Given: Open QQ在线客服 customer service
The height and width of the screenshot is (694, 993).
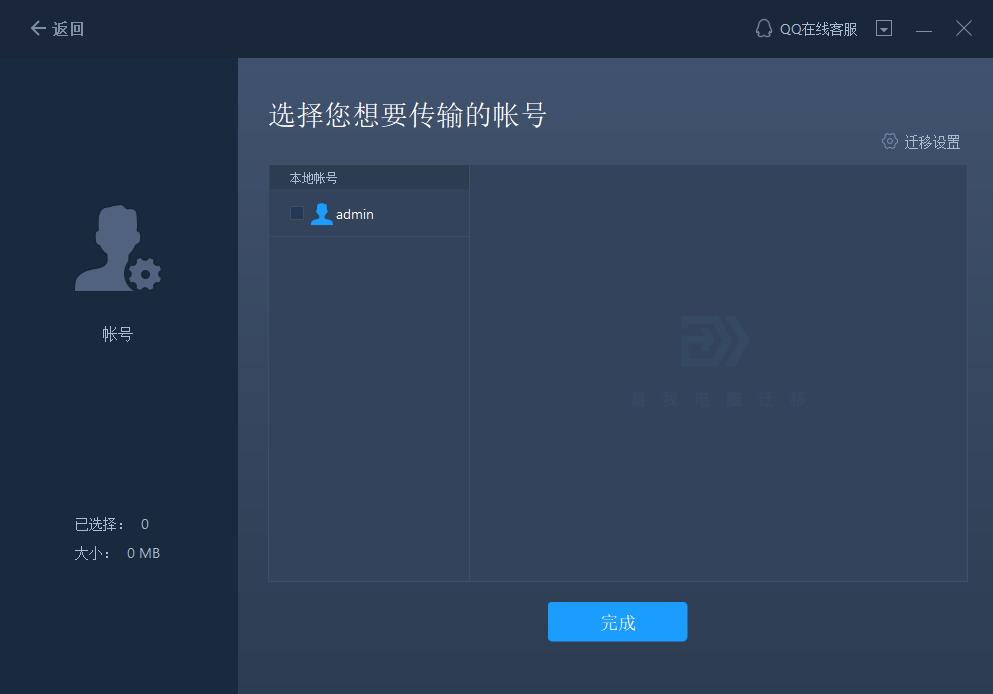Looking at the screenshot, I should click(817, 29).
